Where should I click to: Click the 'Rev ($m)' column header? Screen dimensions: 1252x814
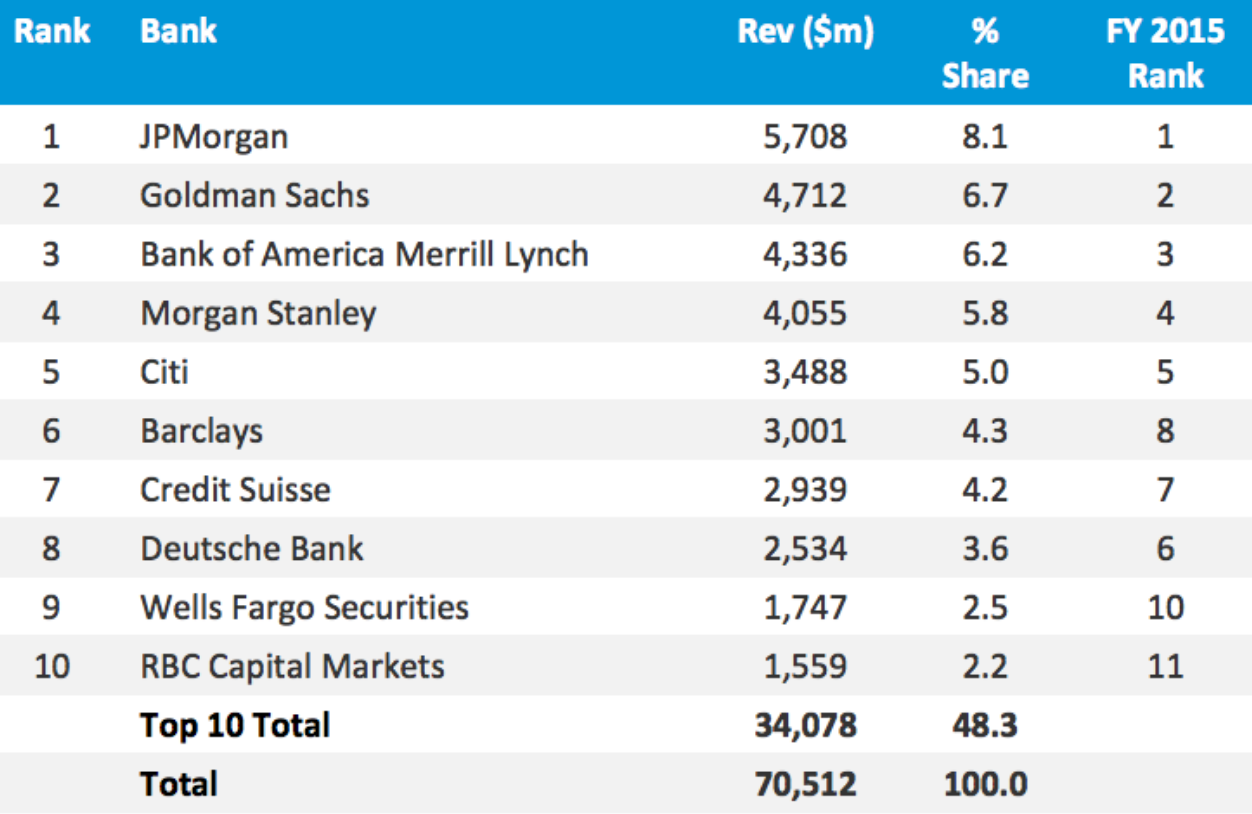coord(805,32)
